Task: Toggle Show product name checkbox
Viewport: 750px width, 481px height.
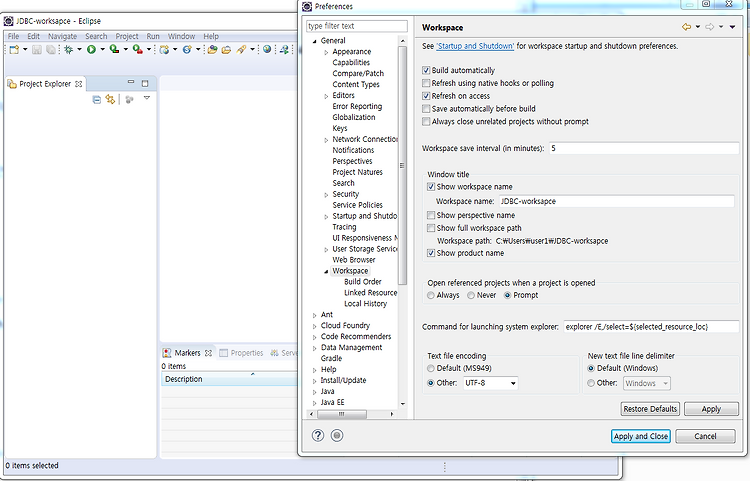Action: (431, 253)
